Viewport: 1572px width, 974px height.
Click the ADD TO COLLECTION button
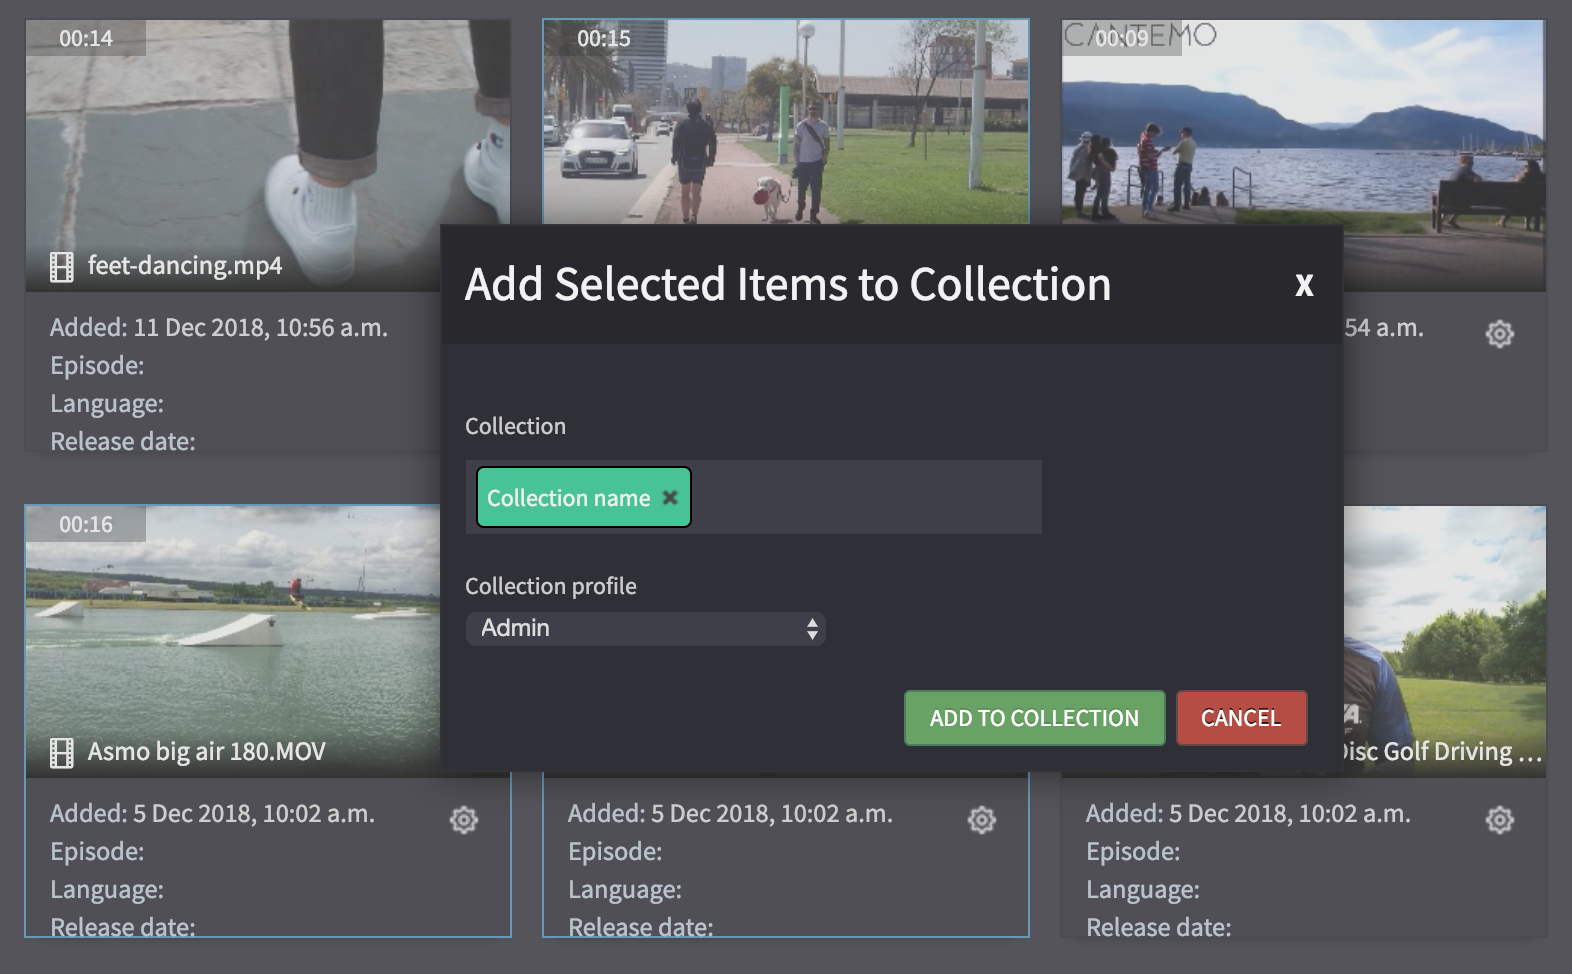pyautogui.click(x=1034, y=718)
